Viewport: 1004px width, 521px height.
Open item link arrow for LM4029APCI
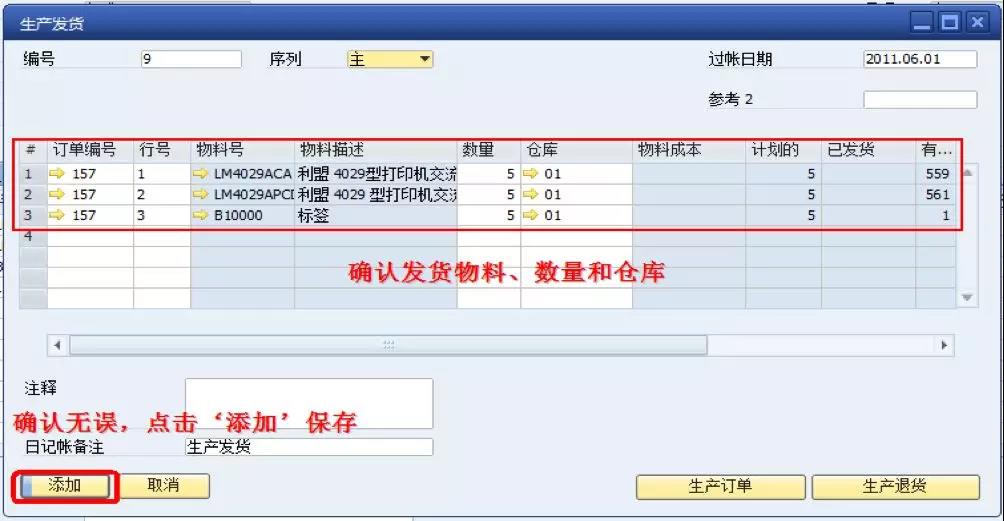coord(201,194)
